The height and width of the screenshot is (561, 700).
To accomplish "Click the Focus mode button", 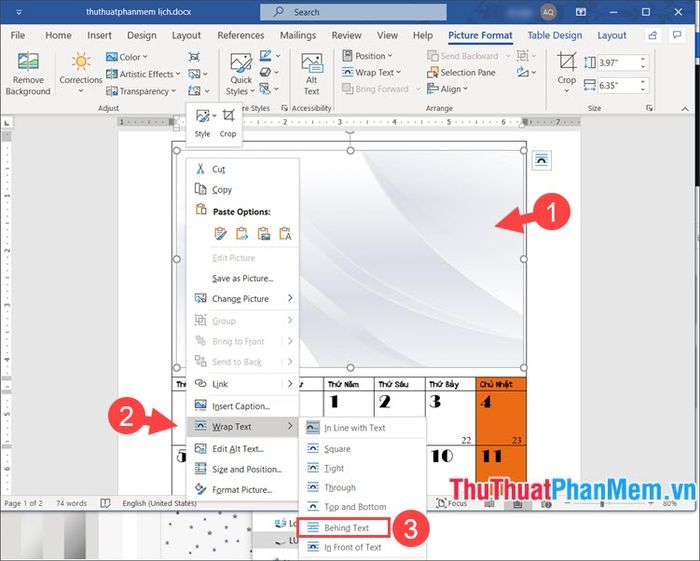I will point(451,503).
